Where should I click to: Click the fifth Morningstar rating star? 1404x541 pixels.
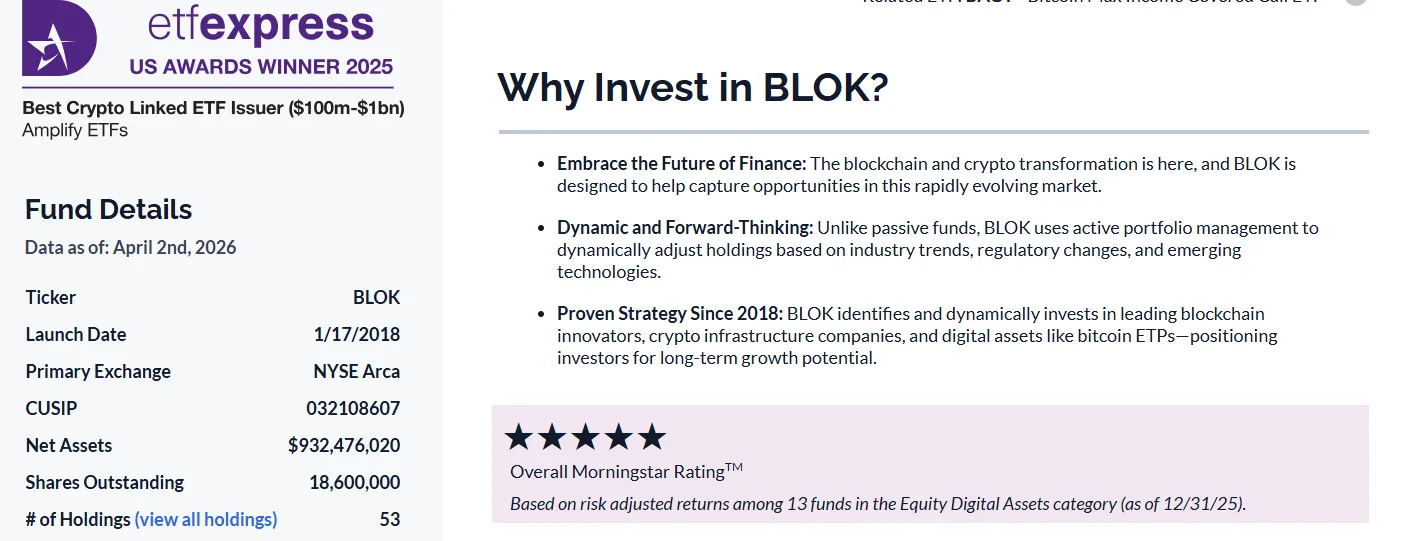[652, 437]
